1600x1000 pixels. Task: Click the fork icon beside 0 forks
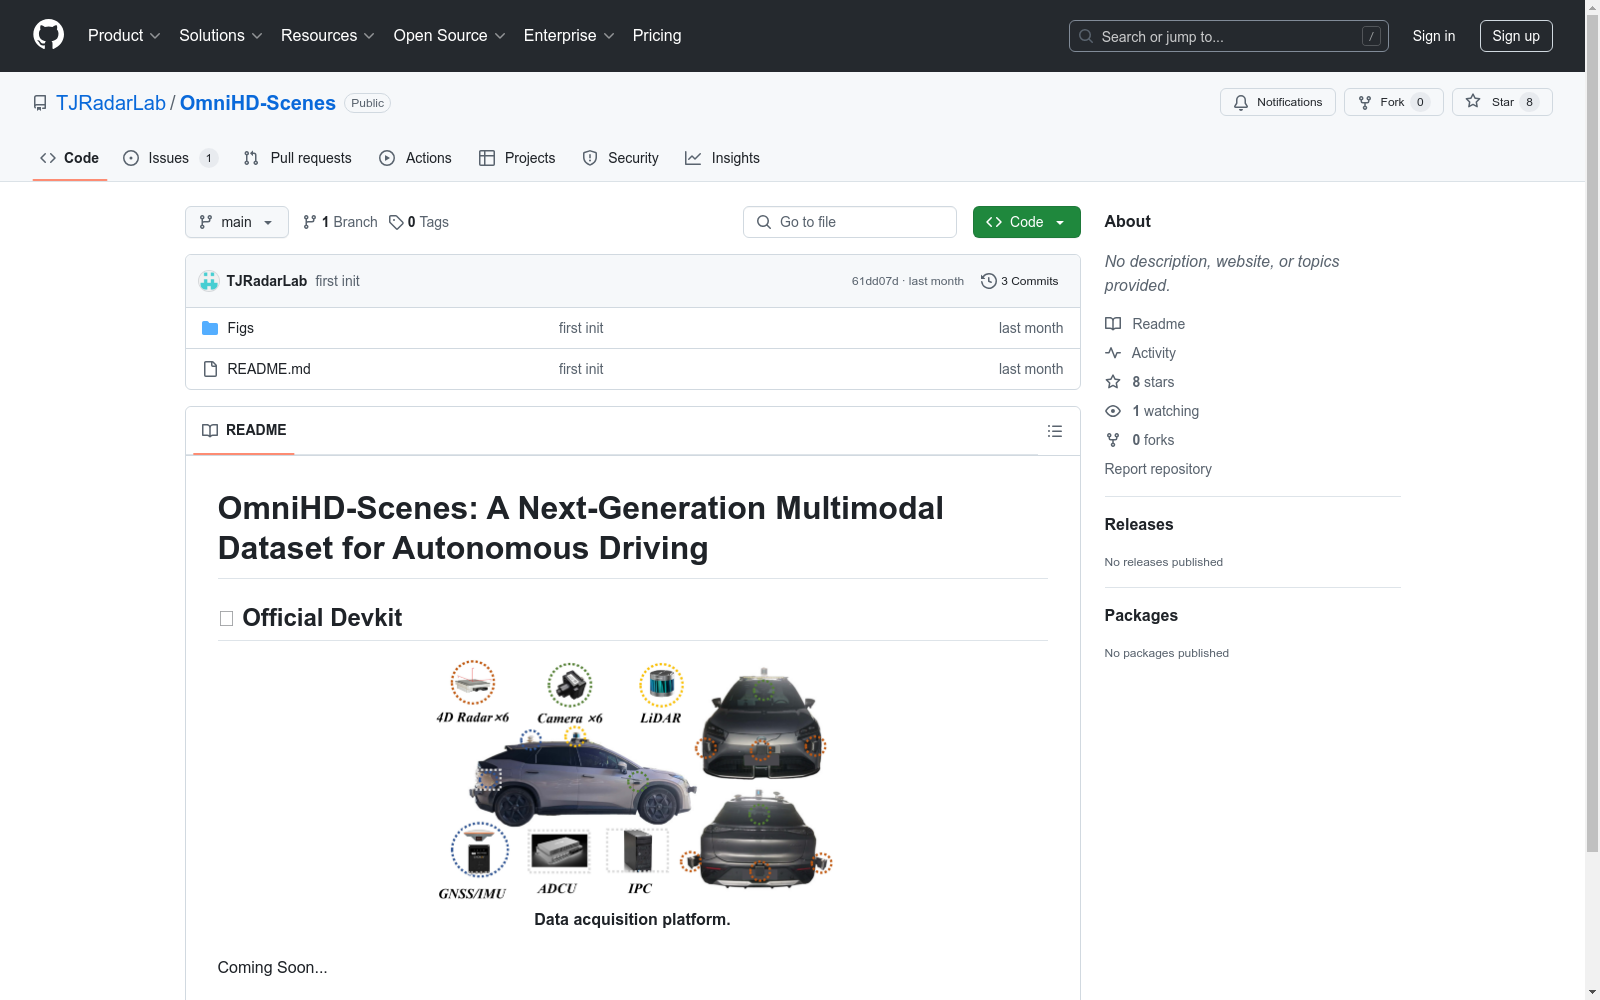point(1113,440)
